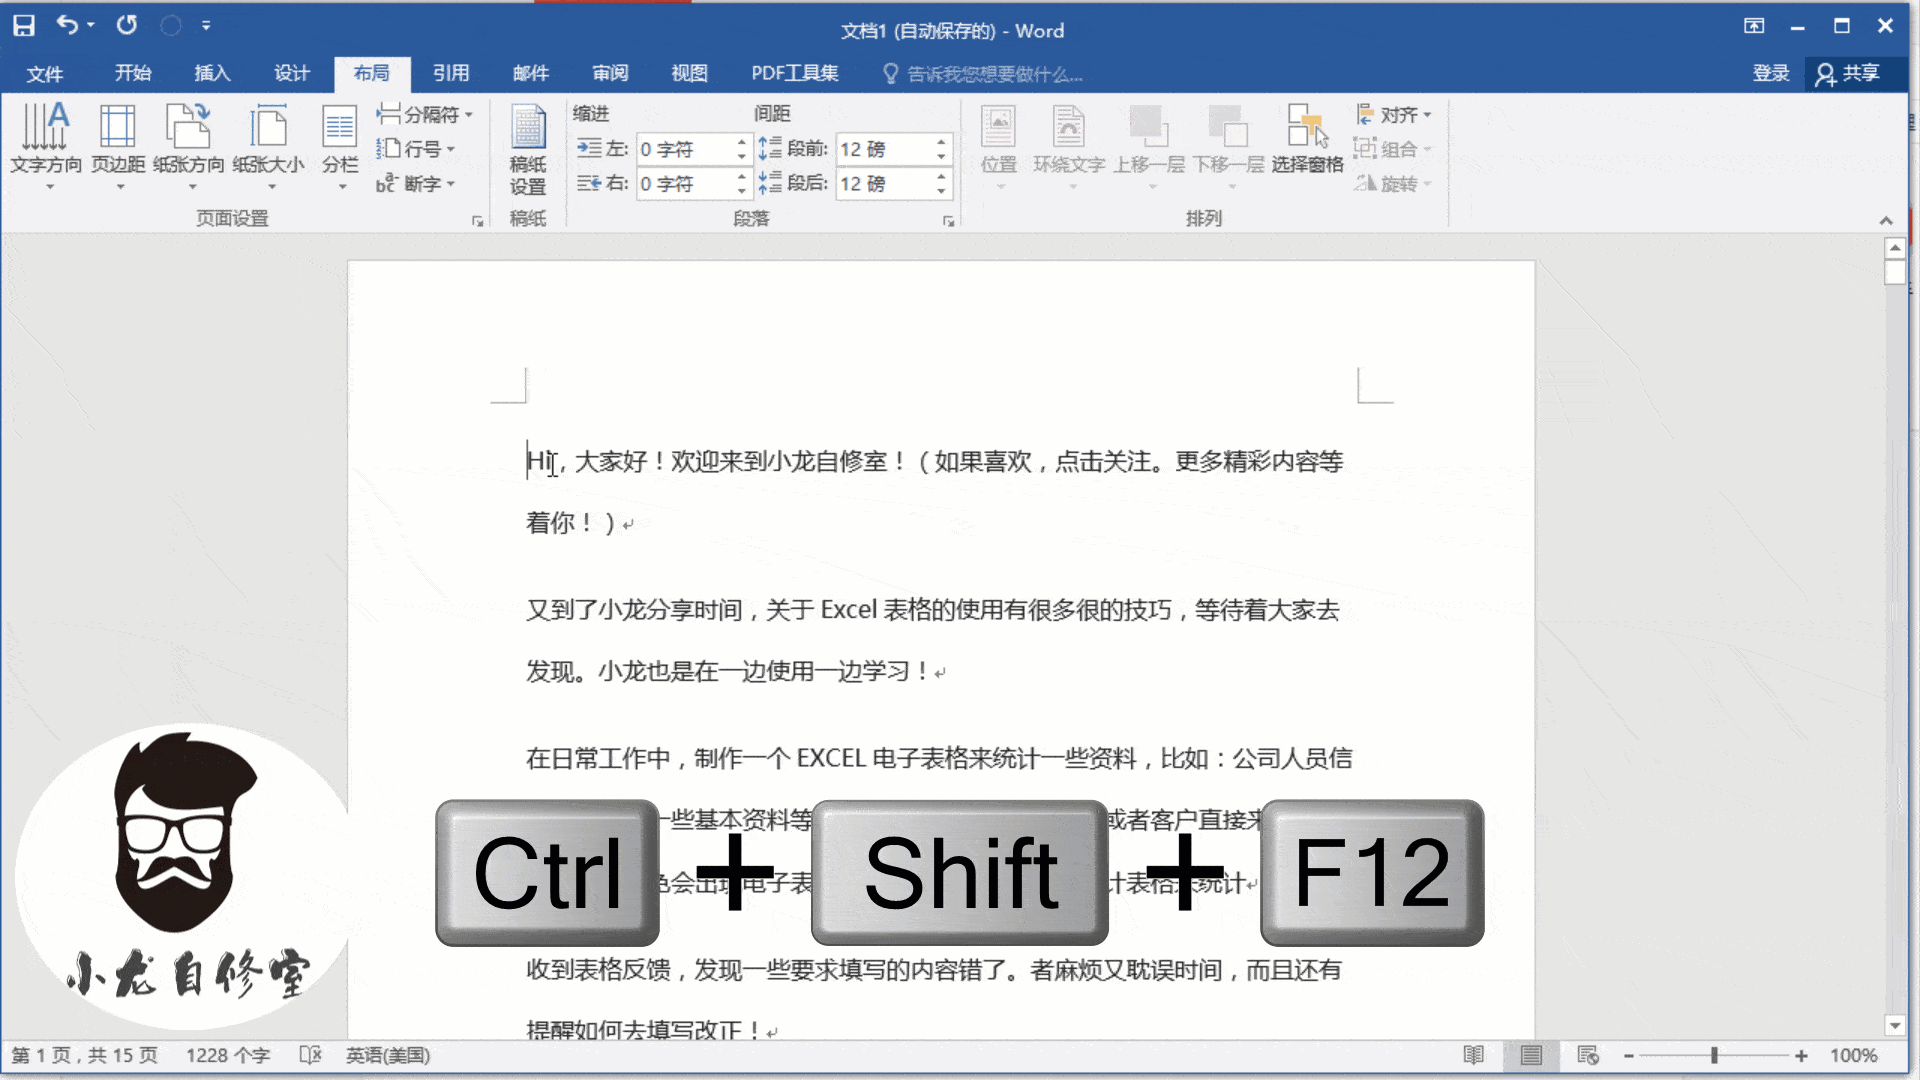1920x1080 pixels.
Task: Open the 选择窗格 selection pane
Action: tap(1307, 140)
